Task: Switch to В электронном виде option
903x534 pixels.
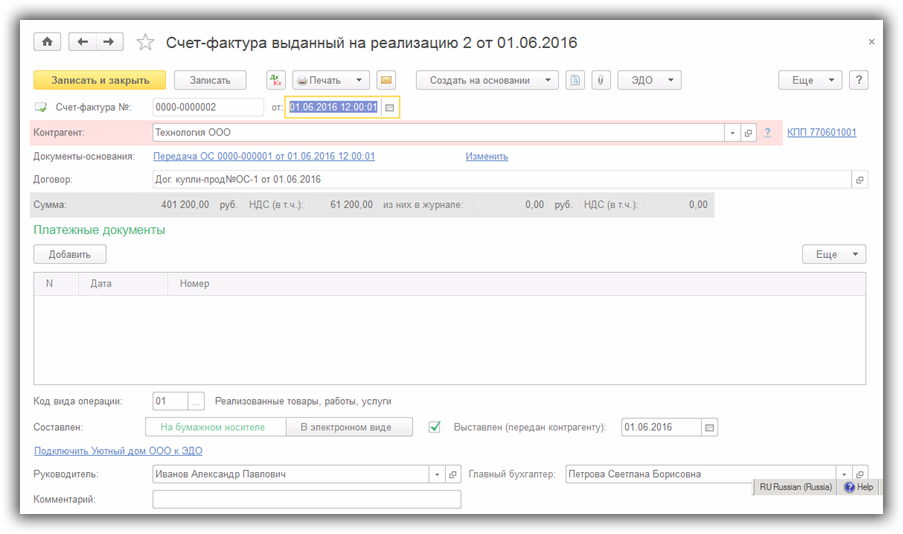Action: pyautogui.click(x=346, y=427)
